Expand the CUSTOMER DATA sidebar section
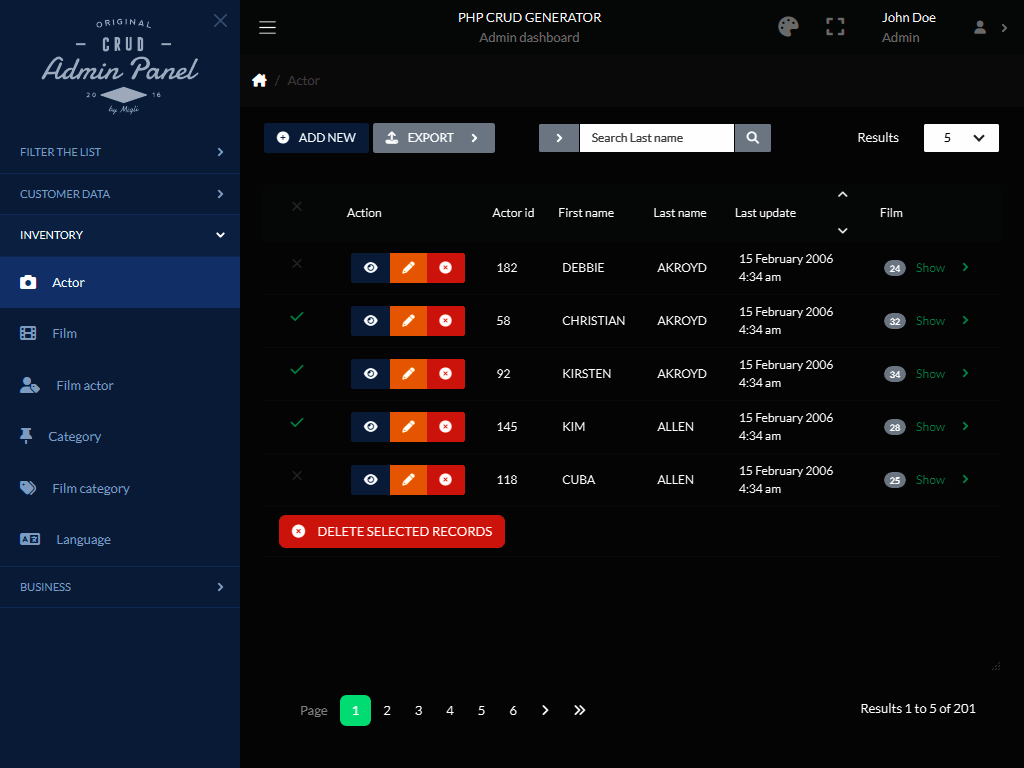Screen dimensions: 1024x768 (x=120, y=193)
